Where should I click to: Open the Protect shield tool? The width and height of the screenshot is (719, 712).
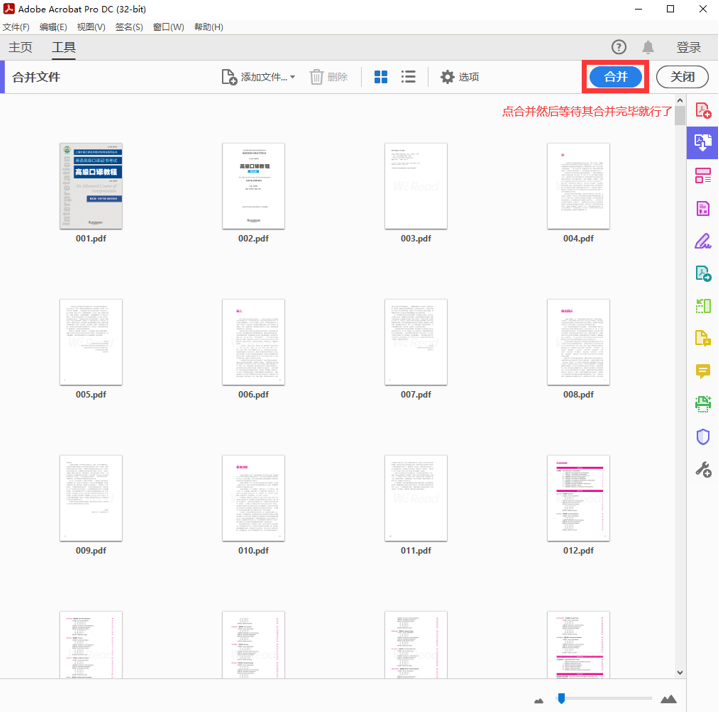coord(702,436)
